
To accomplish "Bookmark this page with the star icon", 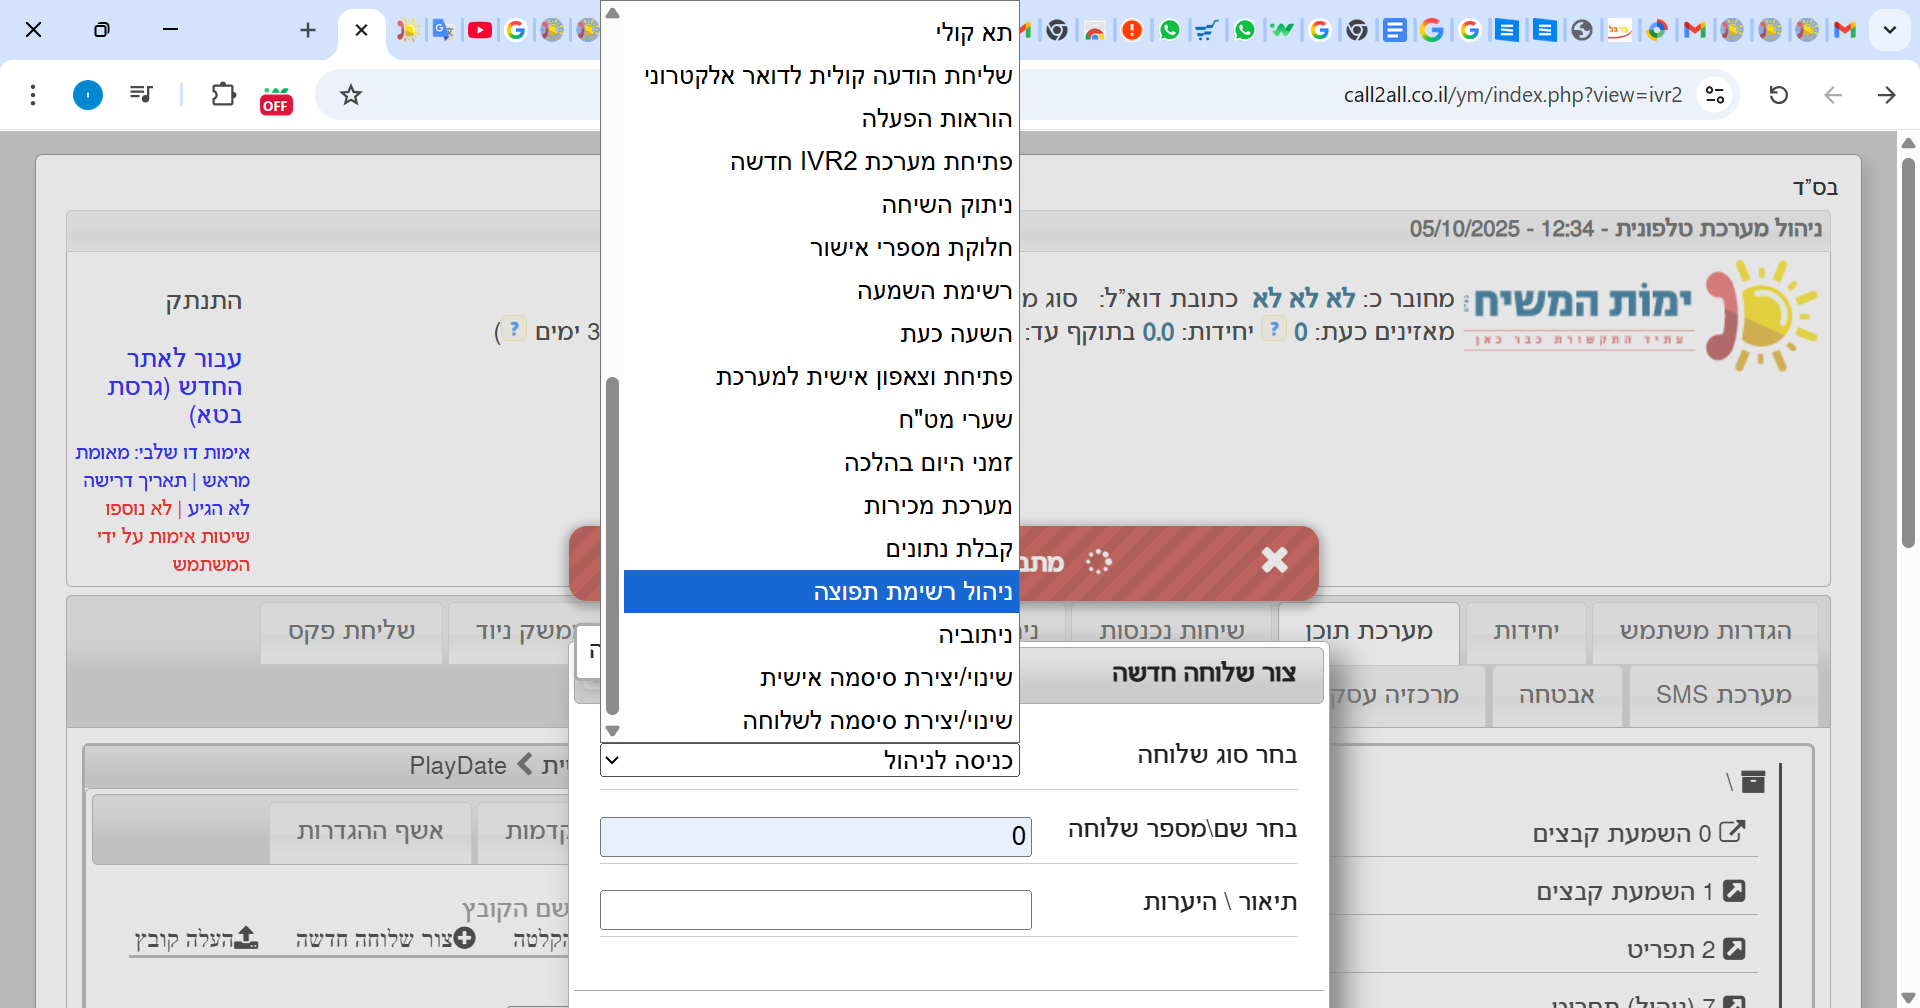I will click(350, 95).
